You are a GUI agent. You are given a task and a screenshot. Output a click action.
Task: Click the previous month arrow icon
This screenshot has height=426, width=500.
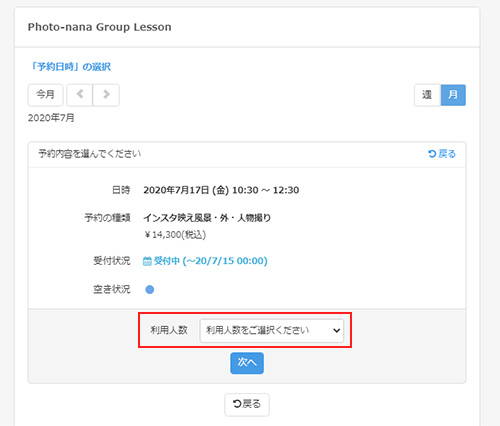click(x=80, y=95)
